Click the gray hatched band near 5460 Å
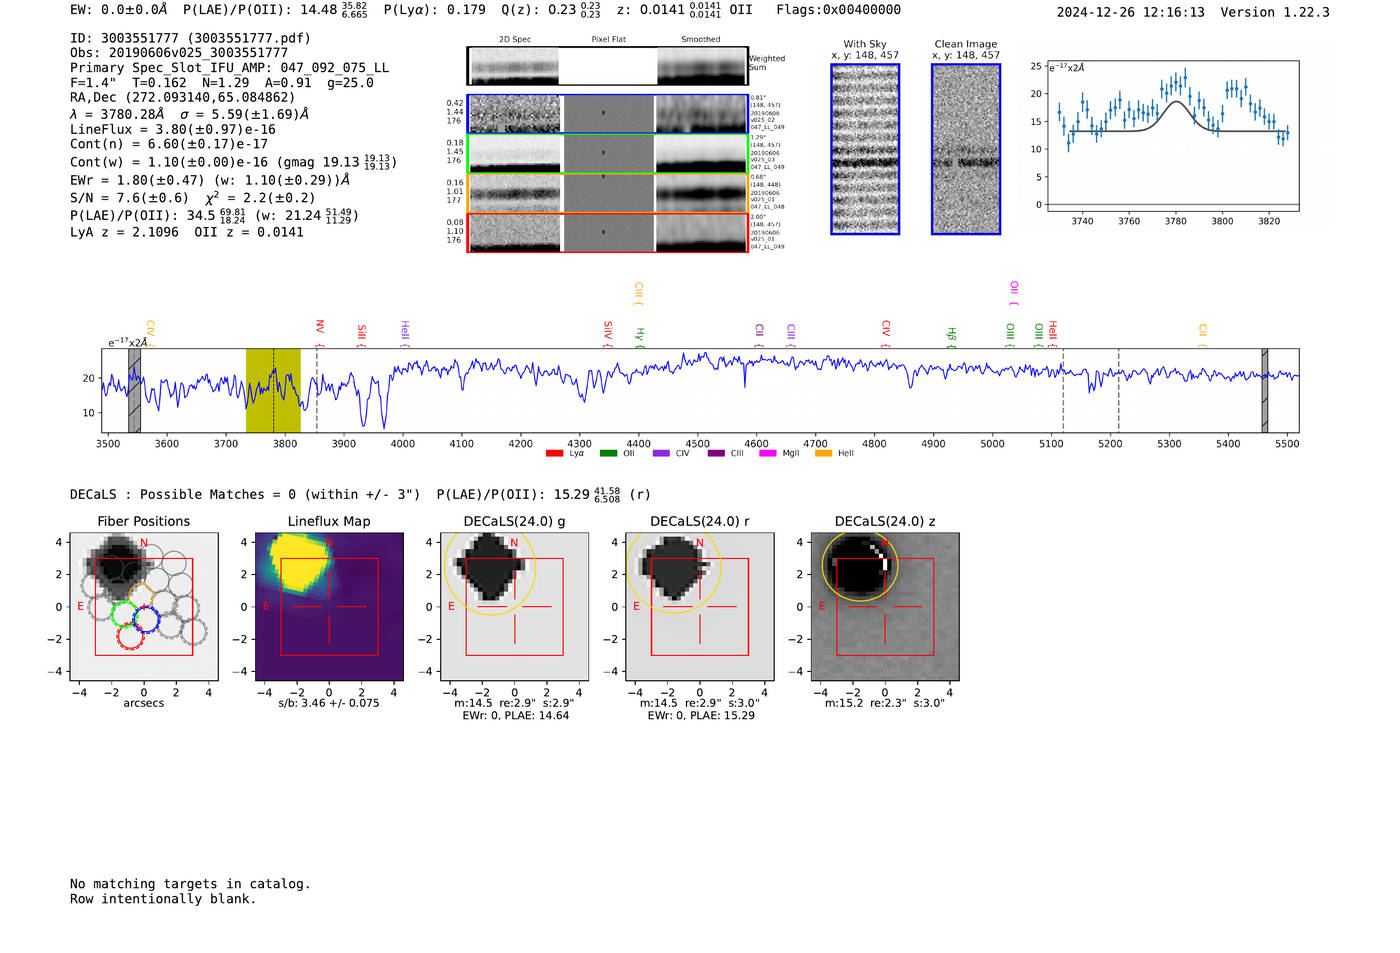This screenshot has height=953, width=1400. tap(1265, 391)
